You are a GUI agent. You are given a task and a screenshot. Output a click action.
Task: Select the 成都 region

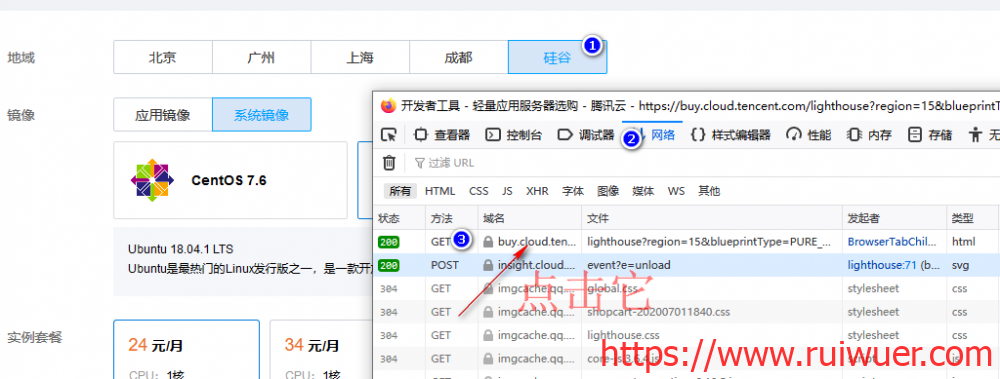click(459, 57)
